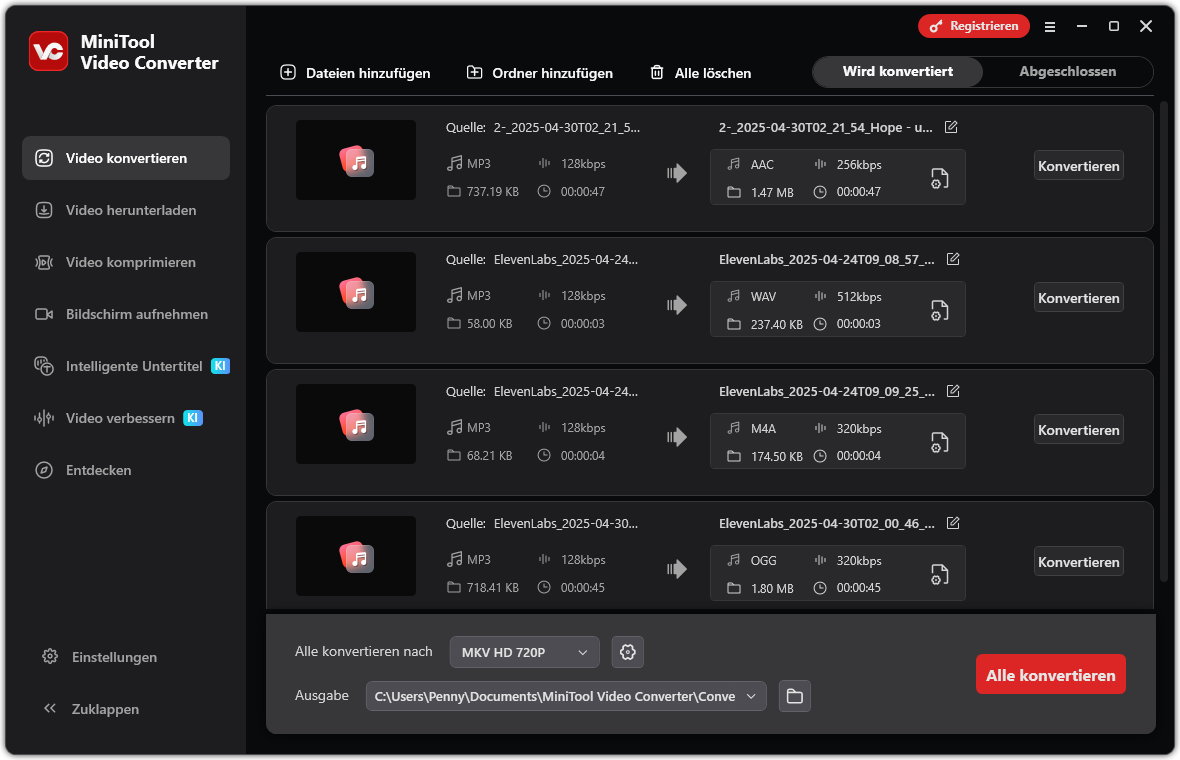1180x760 pixels.
Task: Click output name ElevenLabs_2025-04-24T09_09_25_...
Action: [x=826, y=391]
